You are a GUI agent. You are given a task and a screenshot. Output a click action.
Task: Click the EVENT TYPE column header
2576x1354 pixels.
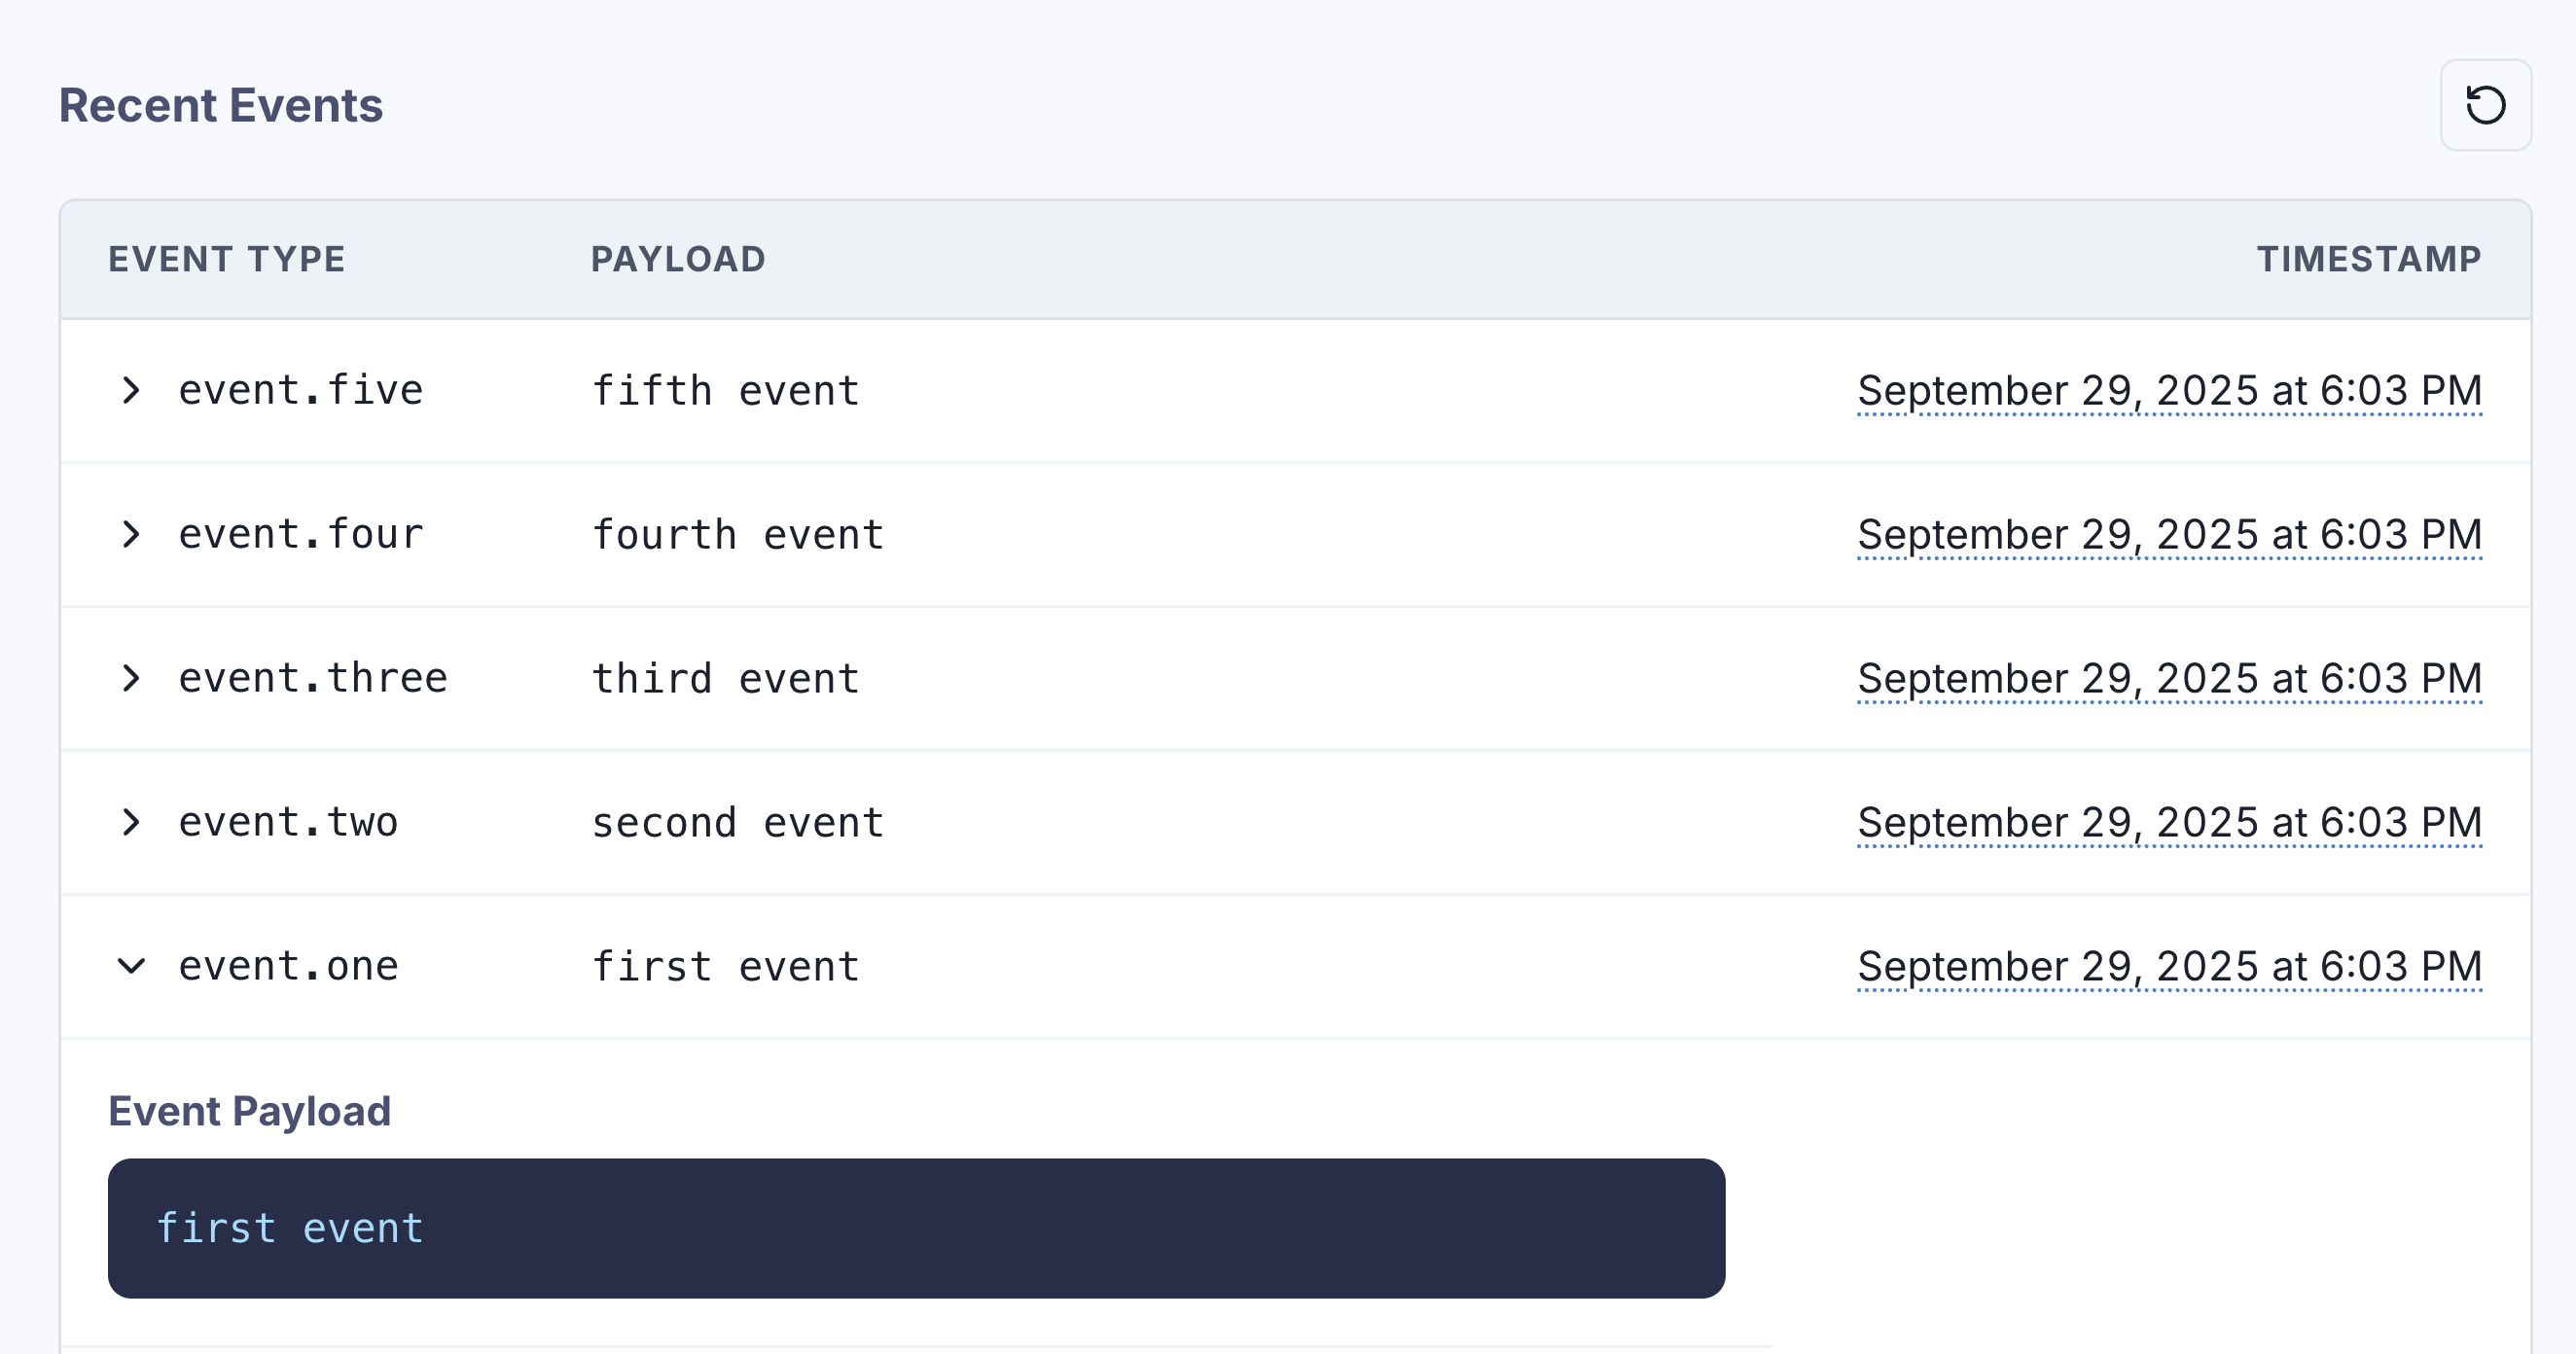click(227, 259)
